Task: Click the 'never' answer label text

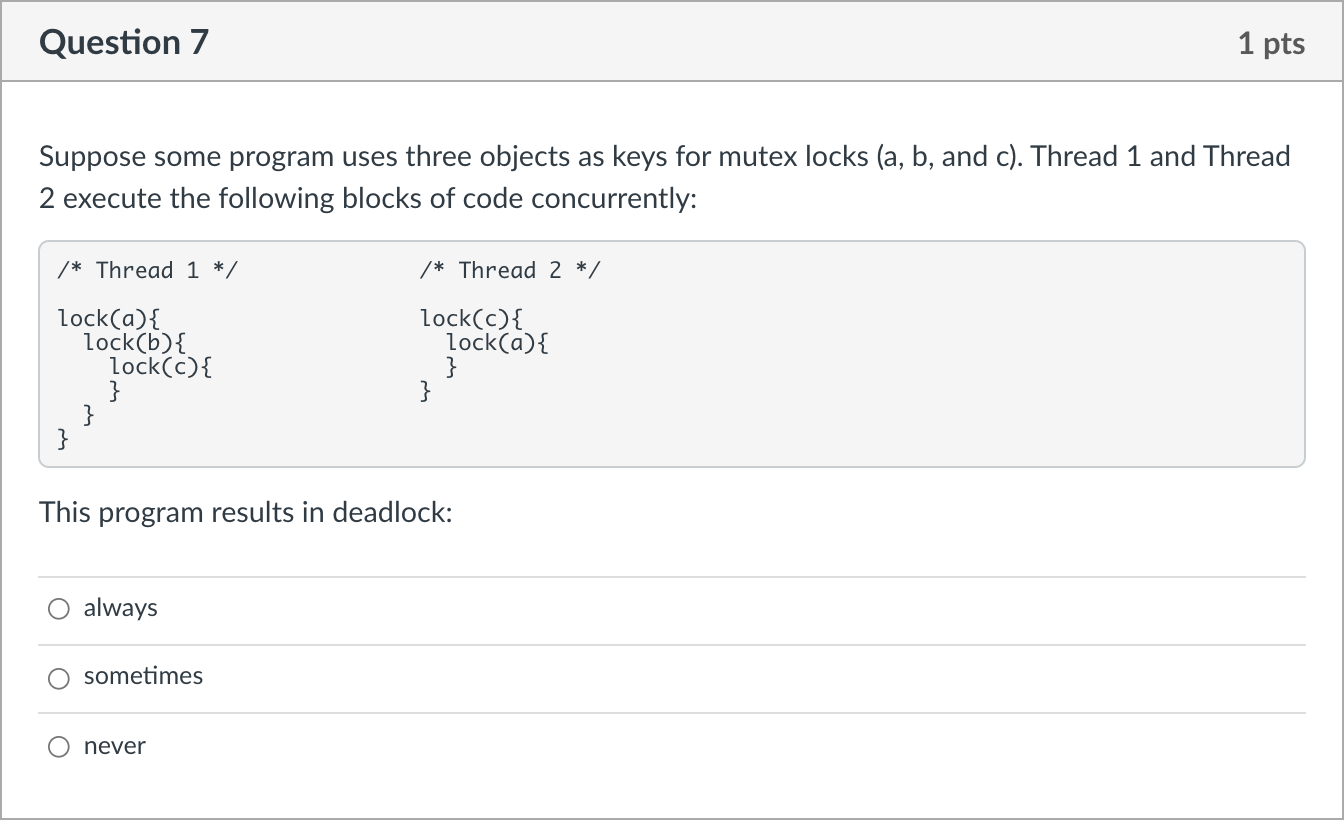Action: click(115, 746)
